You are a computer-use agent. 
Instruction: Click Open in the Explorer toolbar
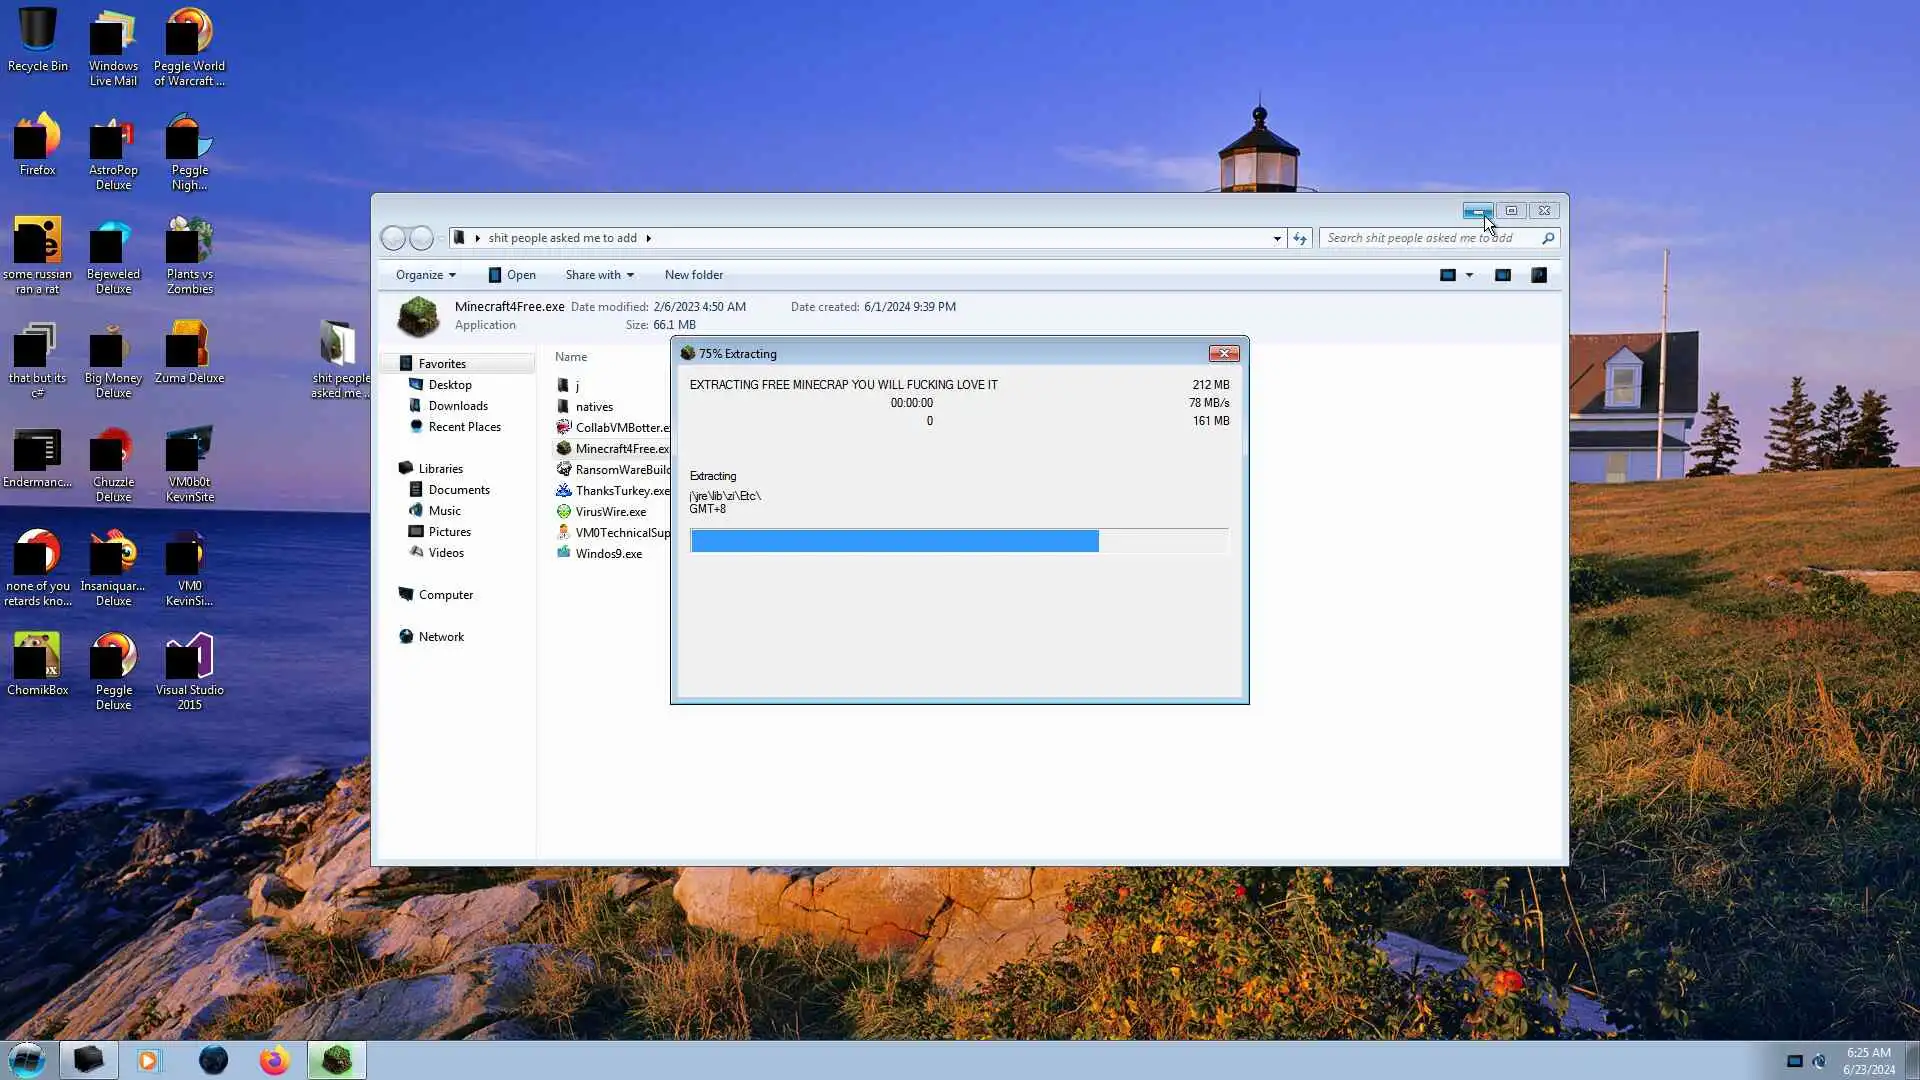512,275
